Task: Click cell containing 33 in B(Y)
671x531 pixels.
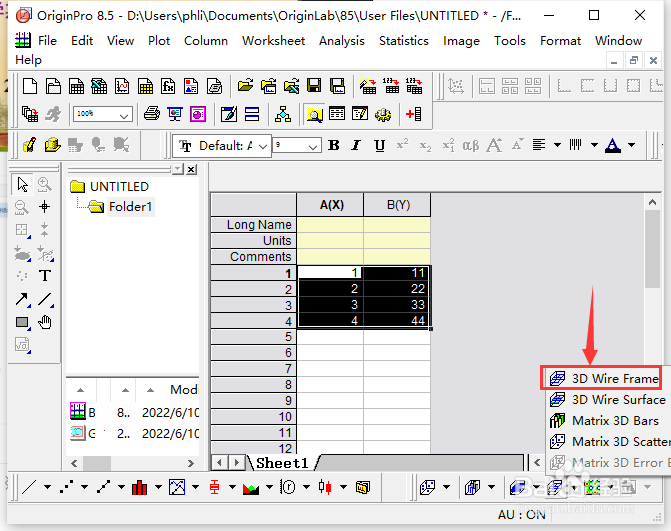Action: pos(398,304)
